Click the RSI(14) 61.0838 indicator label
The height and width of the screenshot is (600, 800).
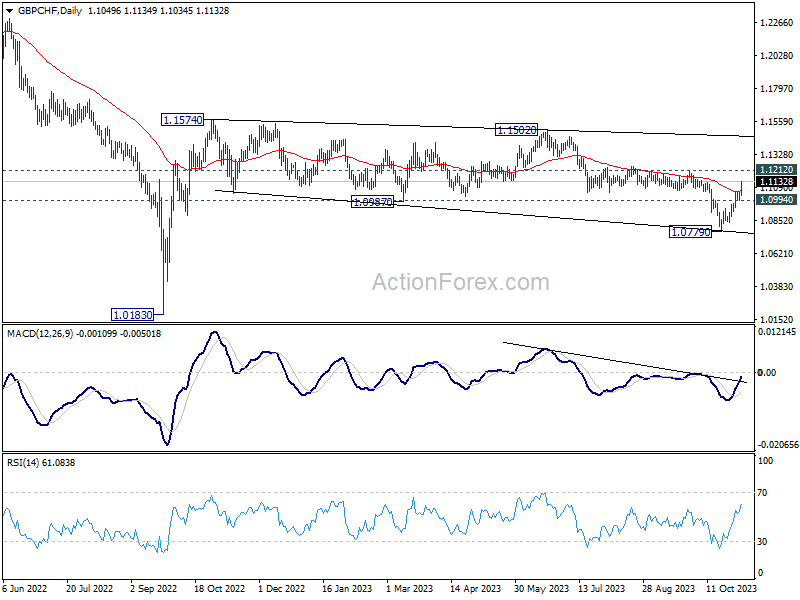[41, 463]
